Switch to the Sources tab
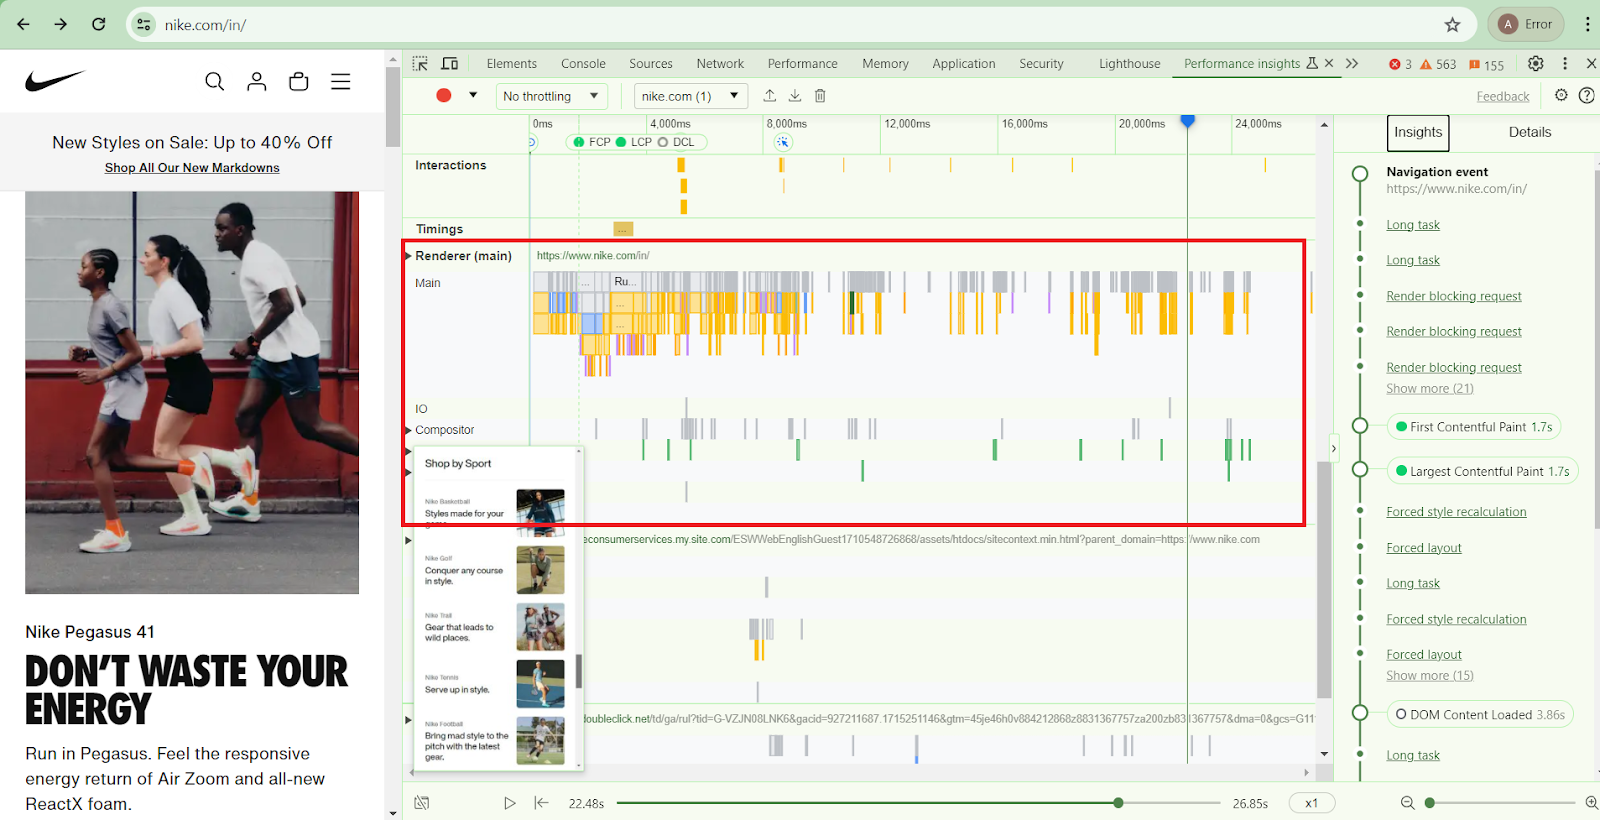This screenshot has width=1600, height=820. pyautogui.click(x=651, y=63)
